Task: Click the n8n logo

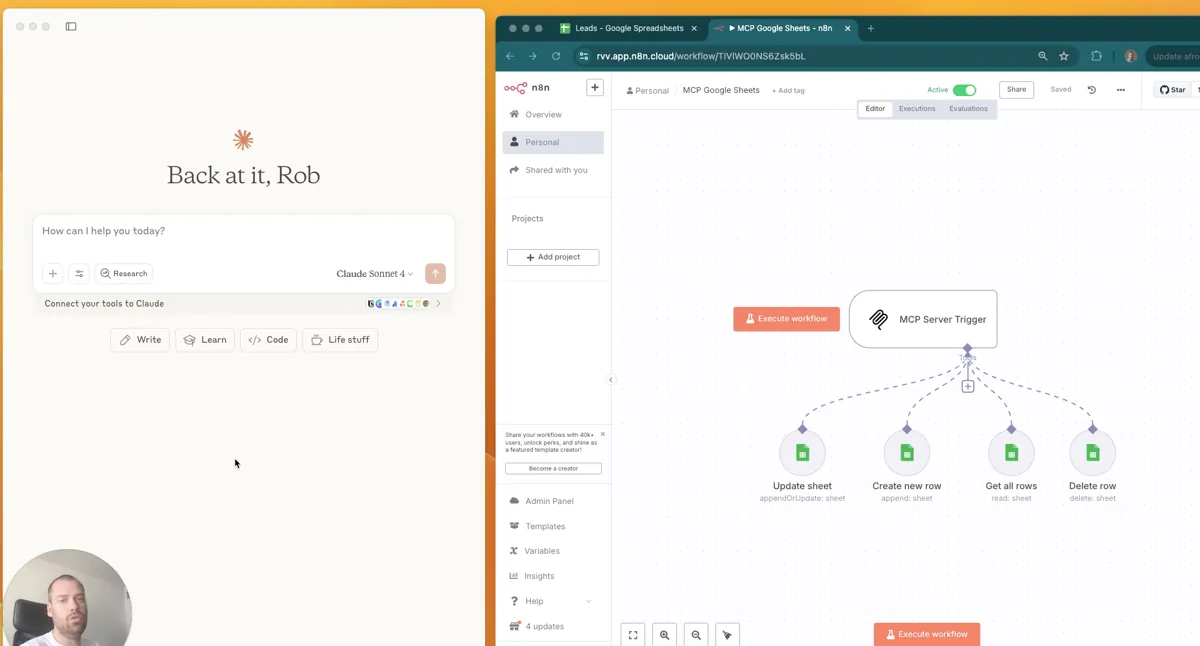Action: 527,88
